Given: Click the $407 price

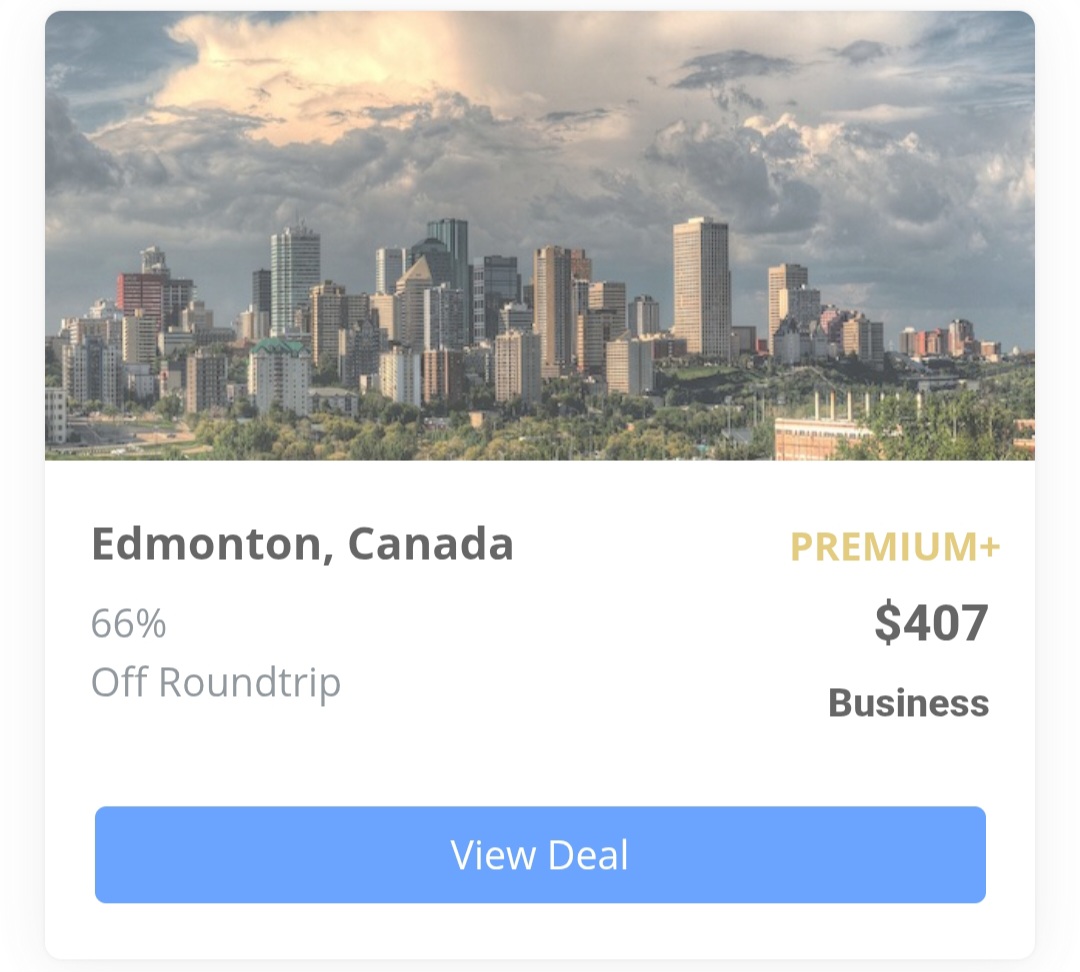Looking at the screenshot, I should coord(931,622).
